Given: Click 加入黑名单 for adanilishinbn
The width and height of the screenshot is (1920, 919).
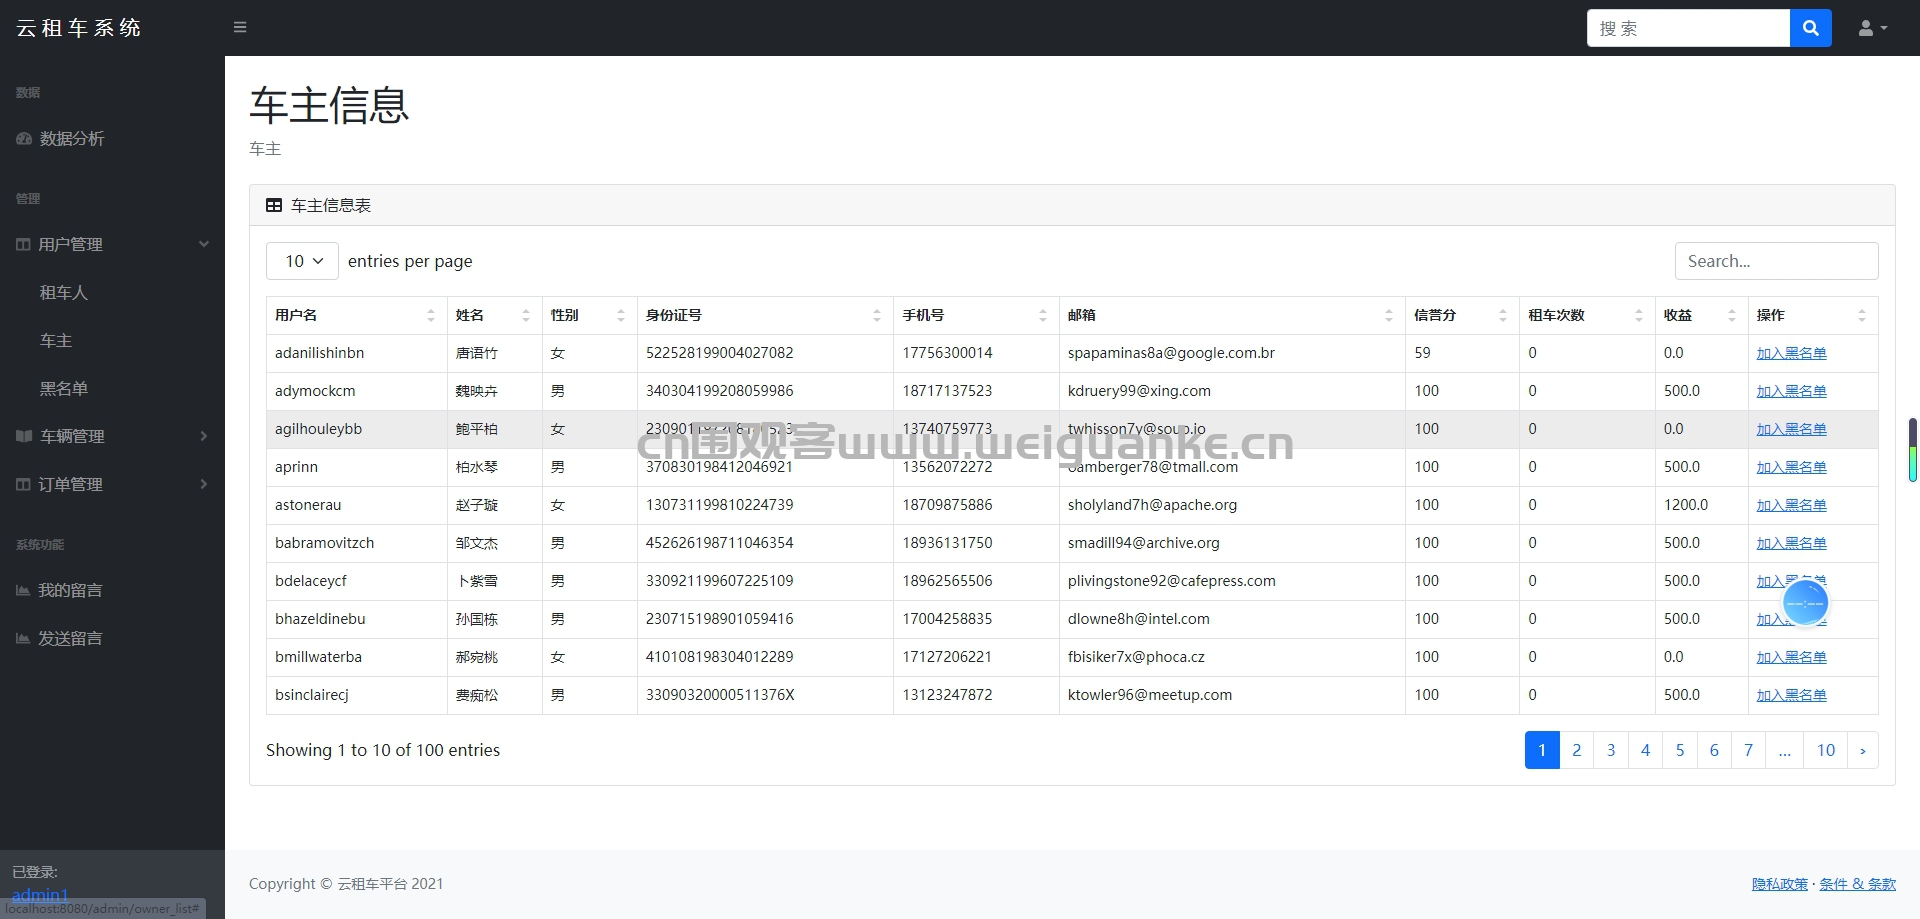Looking at the screenshot, I should click(x=1791, y=353).
